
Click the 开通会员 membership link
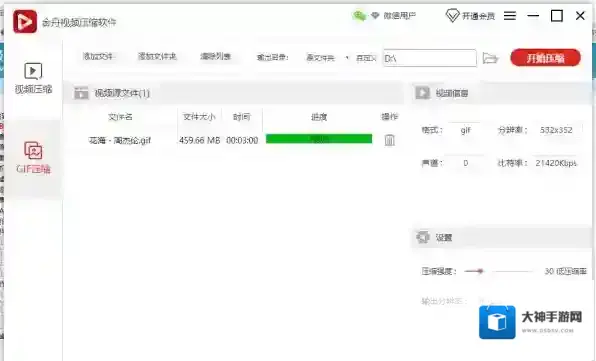[x=478, y=16]
